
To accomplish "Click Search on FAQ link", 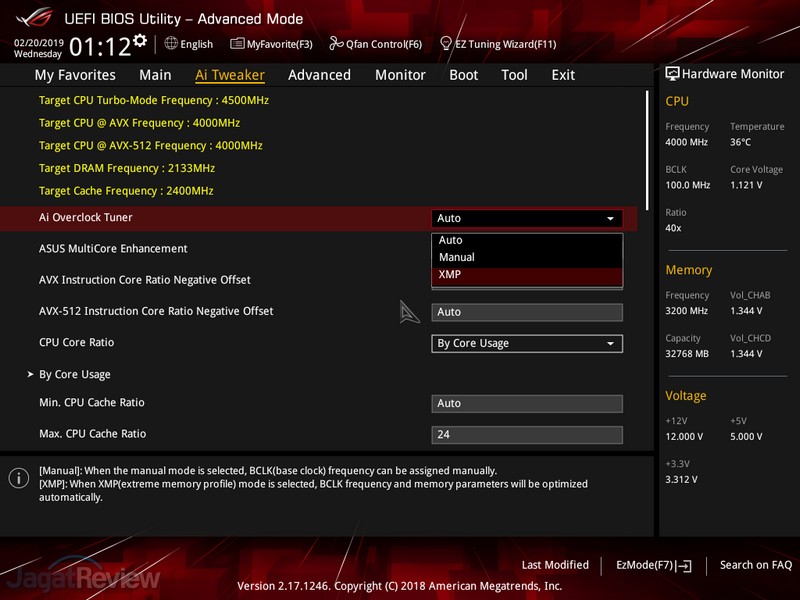I will coord(757,565).
